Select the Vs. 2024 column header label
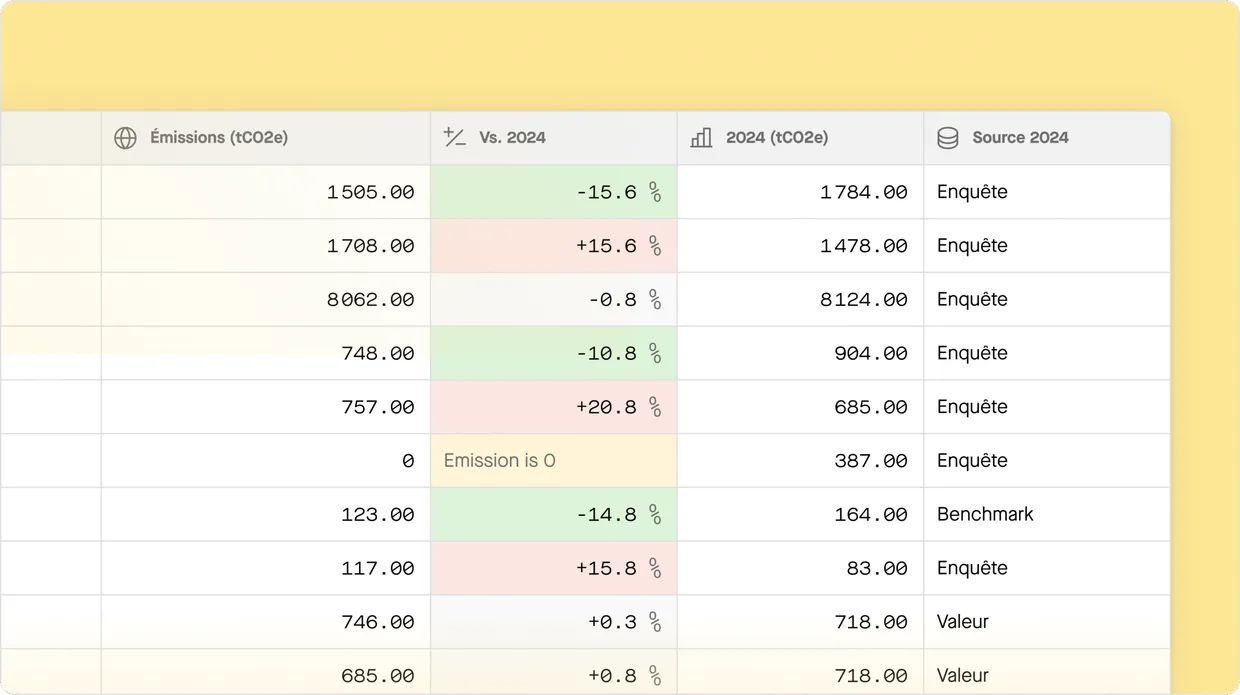Viewport: 1240px width, 695px height. click(512, 138)
